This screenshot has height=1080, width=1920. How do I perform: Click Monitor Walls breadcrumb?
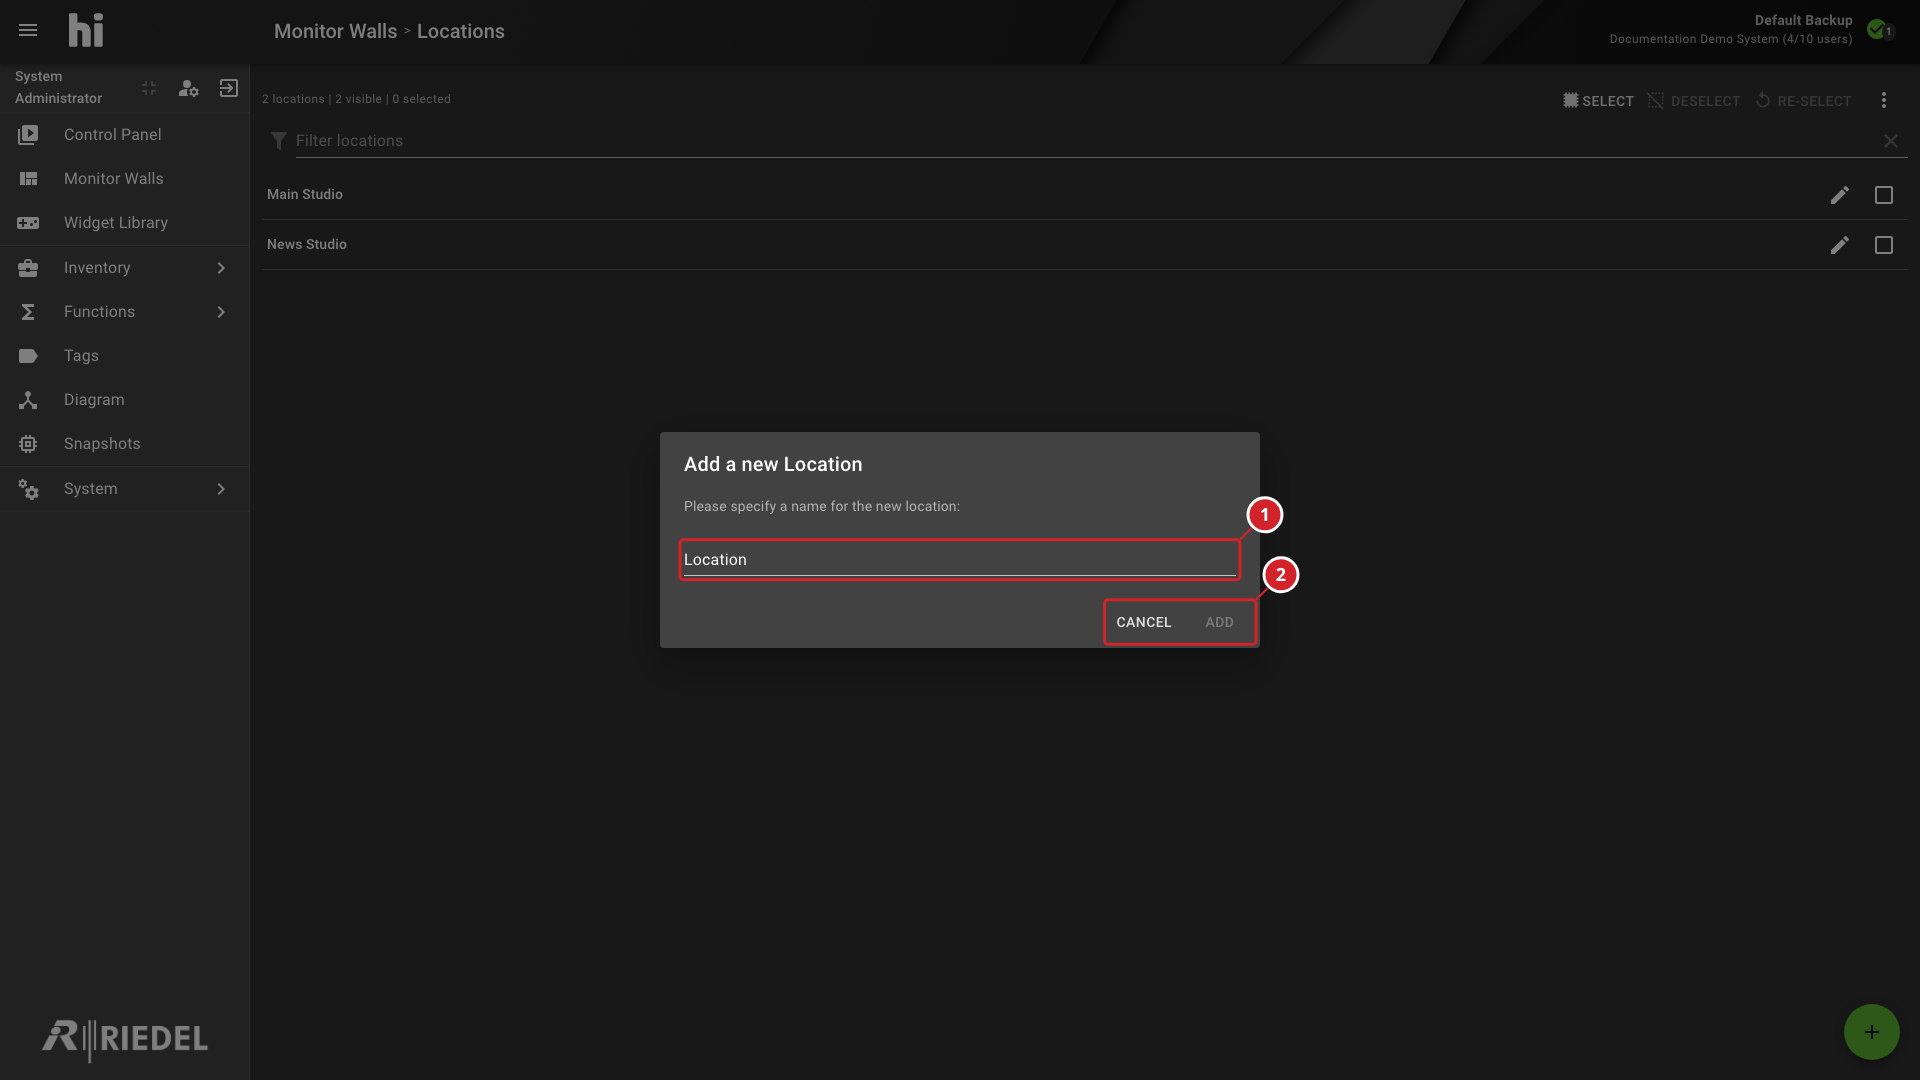pos(335,31)
